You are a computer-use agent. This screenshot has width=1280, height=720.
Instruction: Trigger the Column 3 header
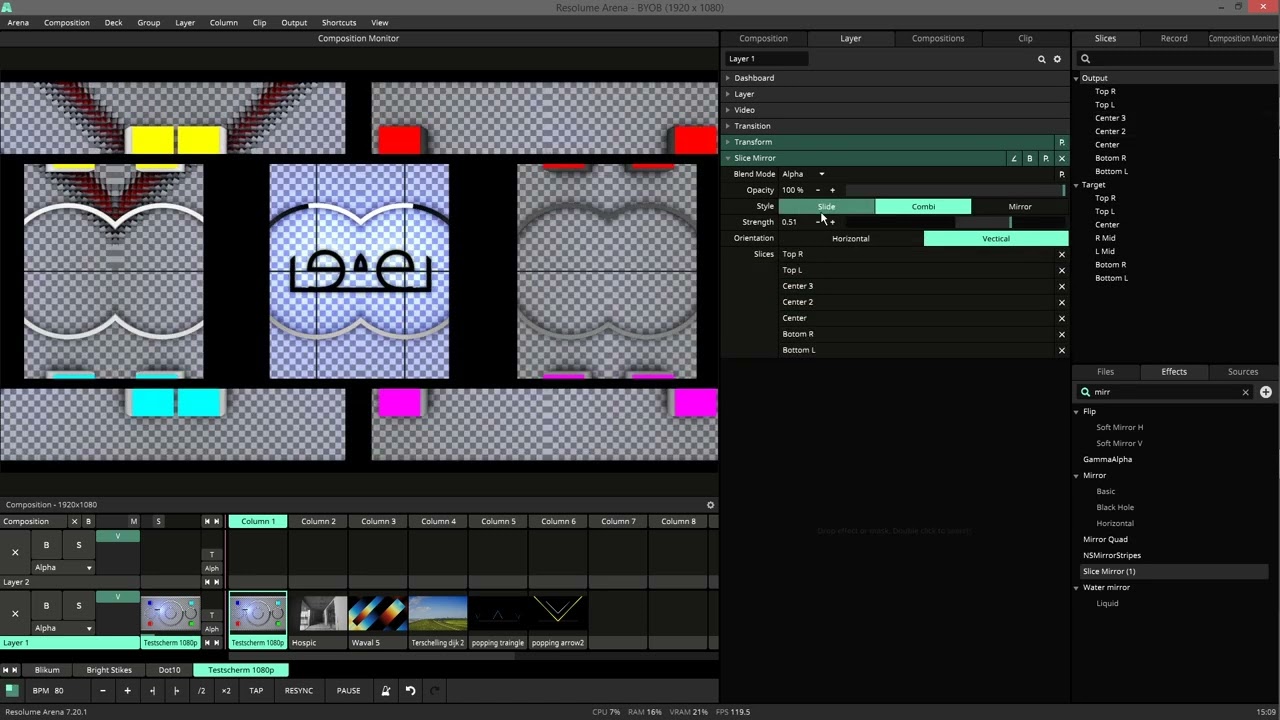378,521
